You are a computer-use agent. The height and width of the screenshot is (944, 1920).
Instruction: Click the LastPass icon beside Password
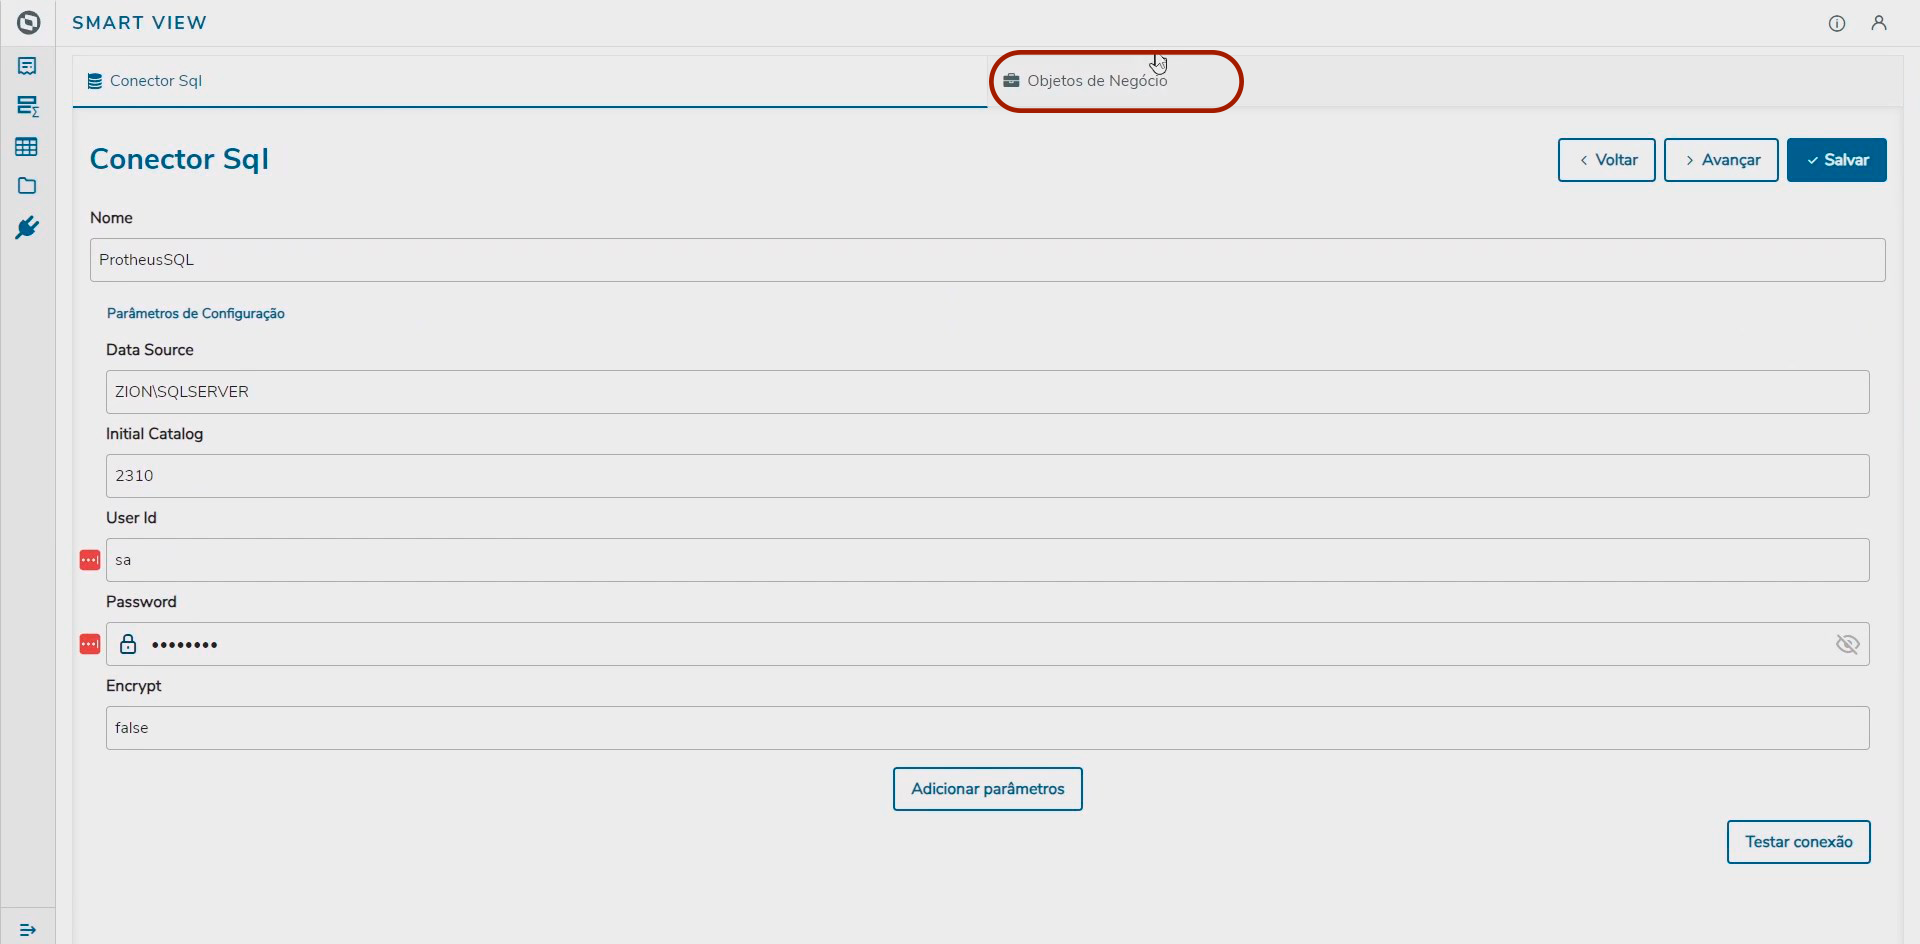pyautogui.click(x=89, y=644)
